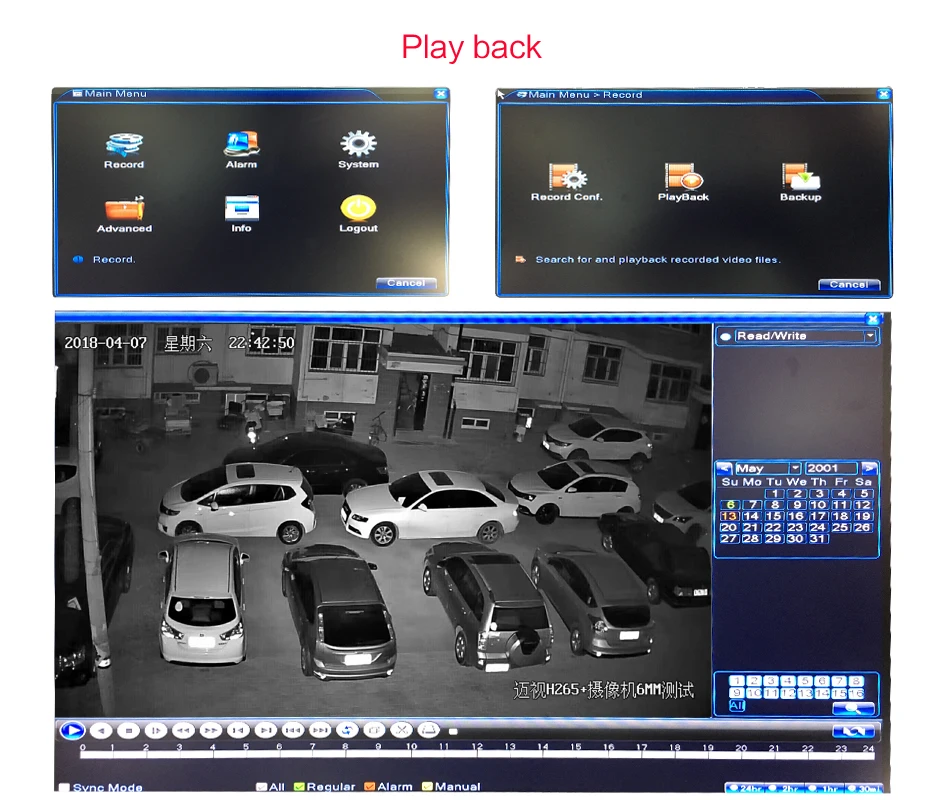Search recordings with magnifier button
The image size is (950, 800).
[x=853, y=708]
